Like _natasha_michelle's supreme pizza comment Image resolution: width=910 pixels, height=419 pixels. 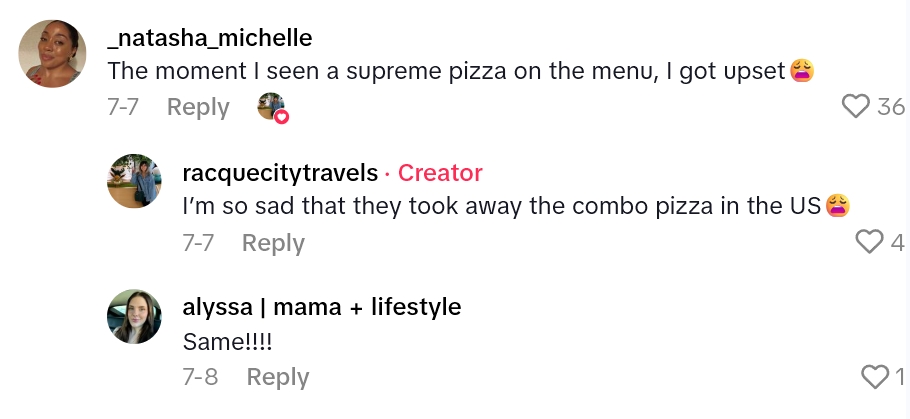[x=856, y=106]
